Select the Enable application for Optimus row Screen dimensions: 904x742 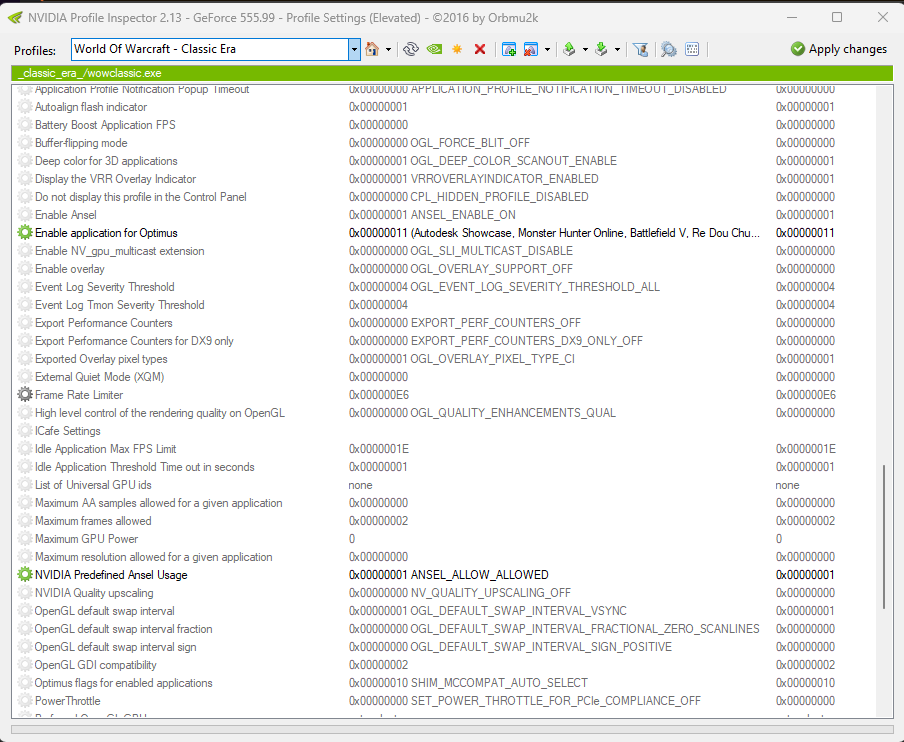444,233
